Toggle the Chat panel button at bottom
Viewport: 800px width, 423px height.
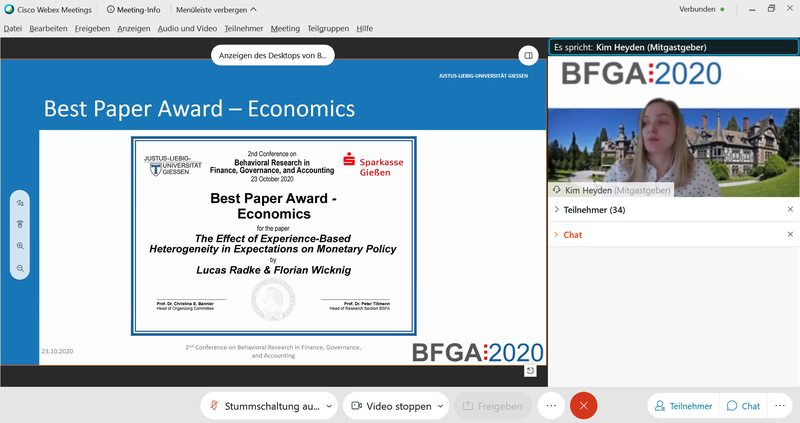click(x=744, y=406)
